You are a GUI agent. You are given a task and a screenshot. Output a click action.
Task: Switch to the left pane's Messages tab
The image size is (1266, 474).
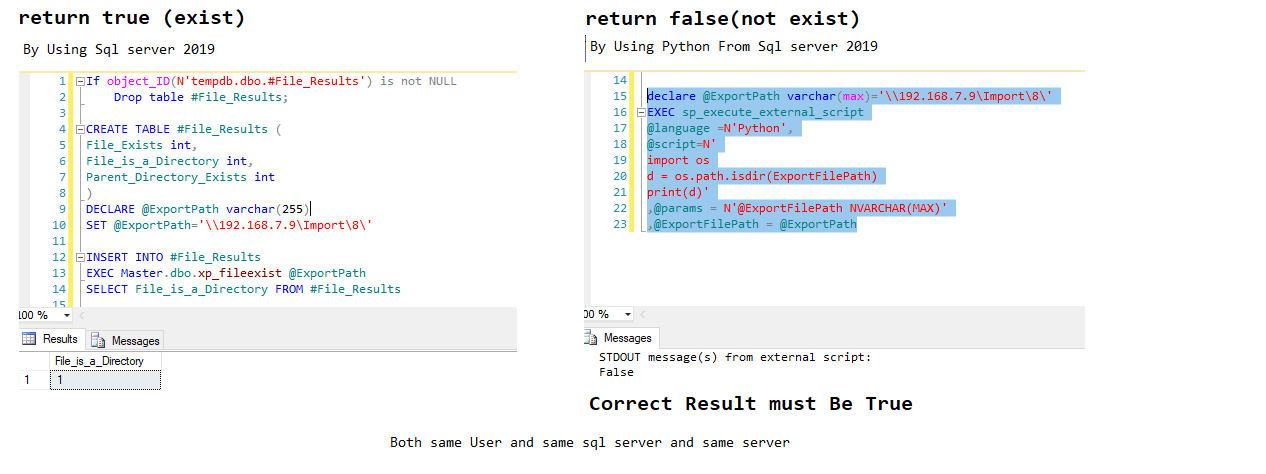125,340
